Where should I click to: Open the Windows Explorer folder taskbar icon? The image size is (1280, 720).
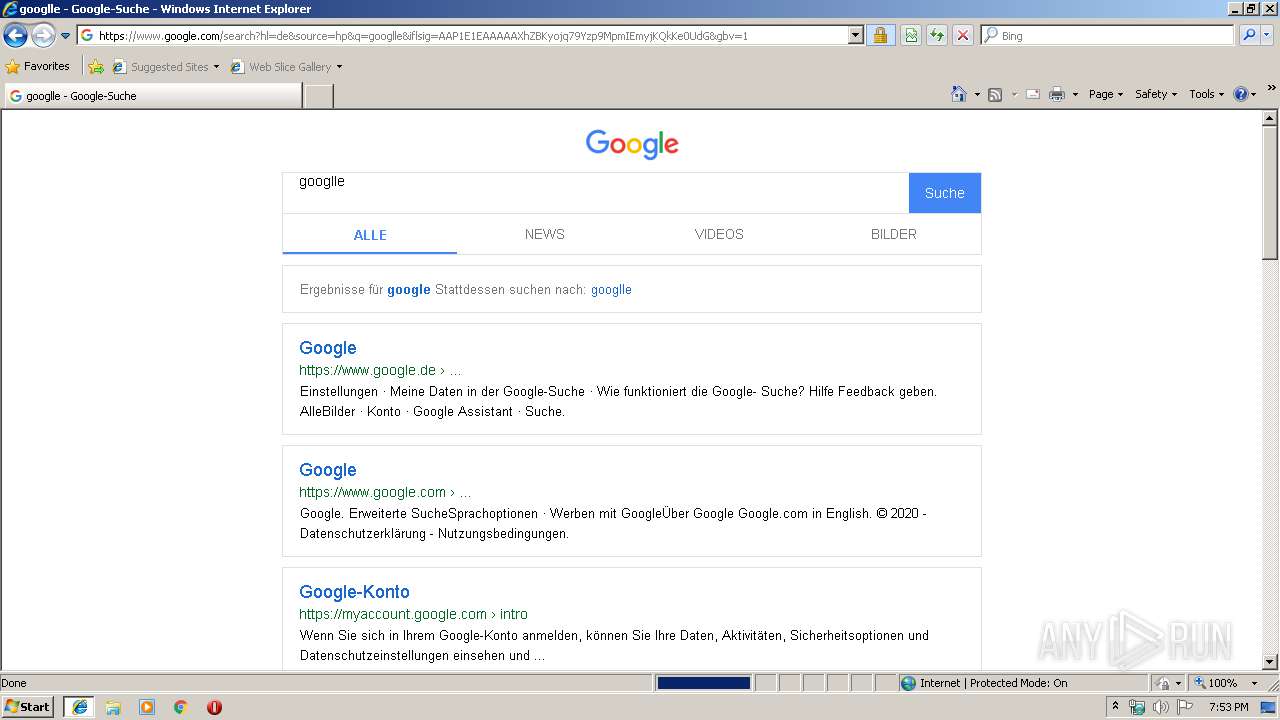(x=113, y=707)
